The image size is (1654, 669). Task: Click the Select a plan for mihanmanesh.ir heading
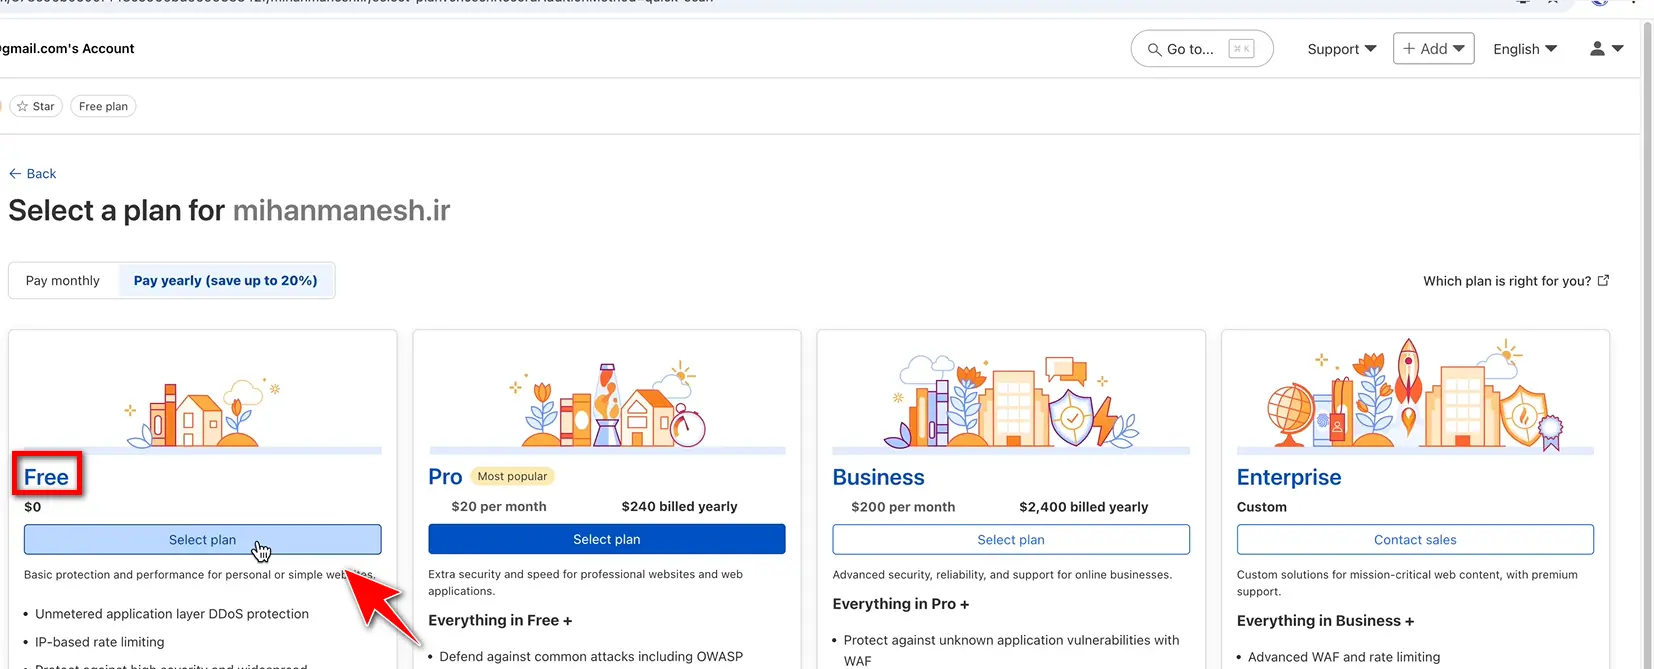(229, 211)
